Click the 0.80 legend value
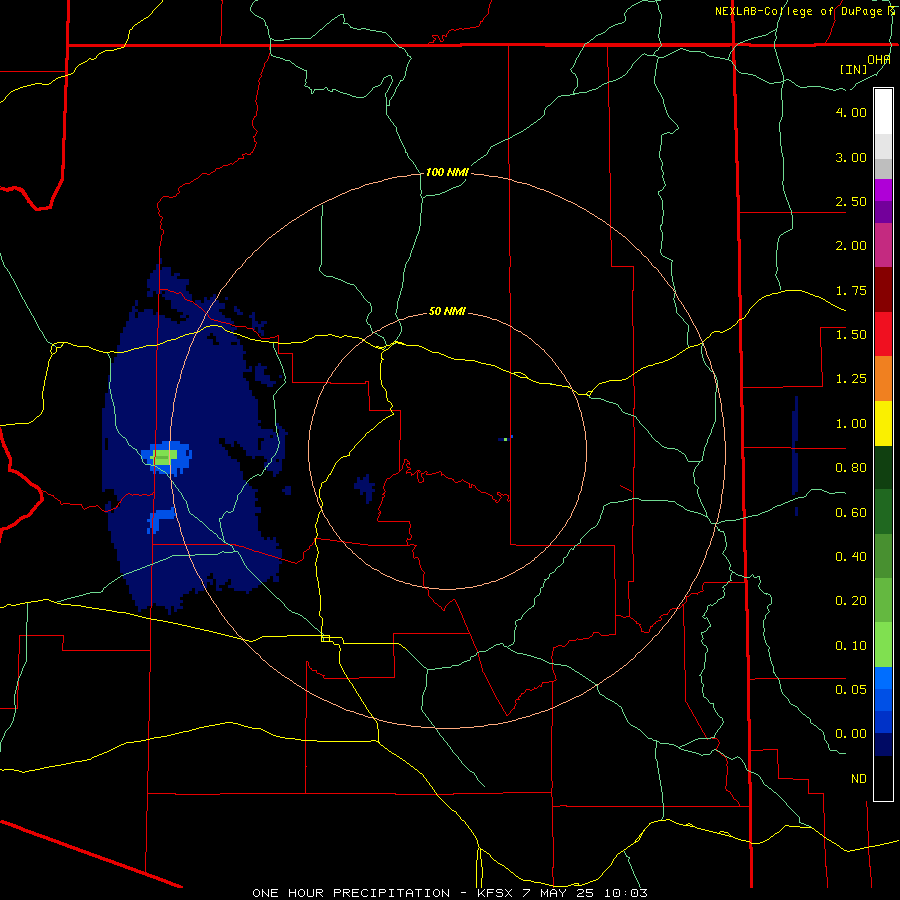 [x=851, y=468]
